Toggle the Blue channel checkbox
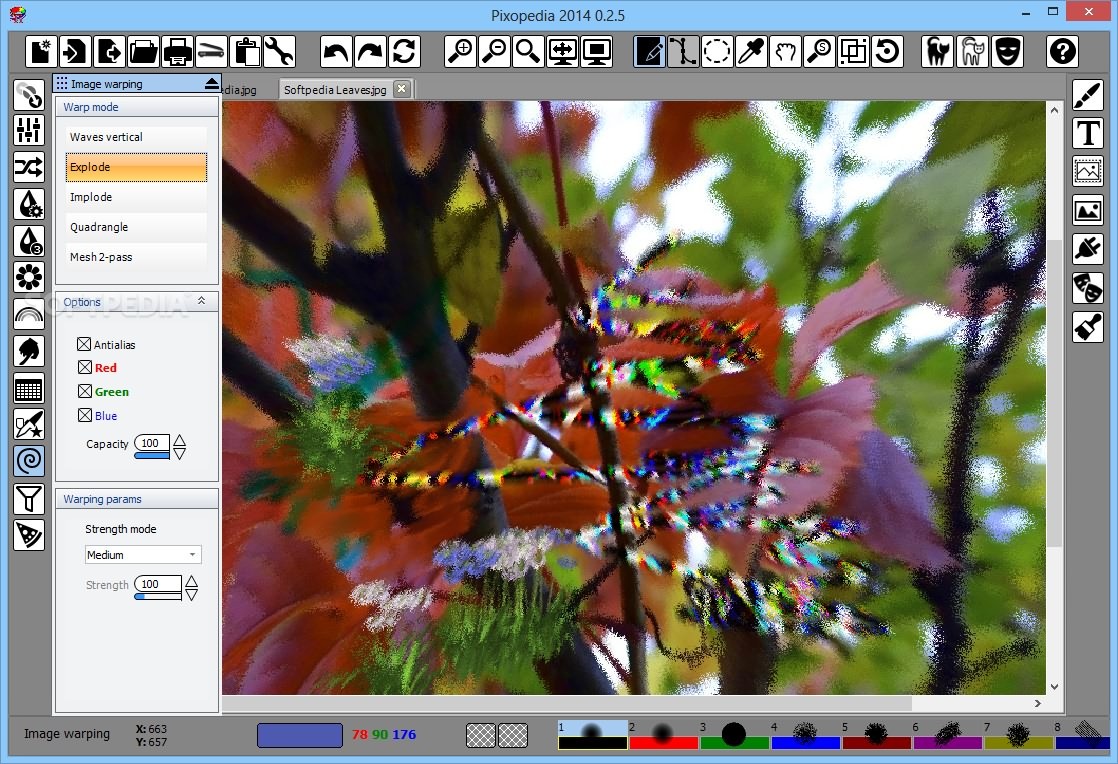 (85, 415)
